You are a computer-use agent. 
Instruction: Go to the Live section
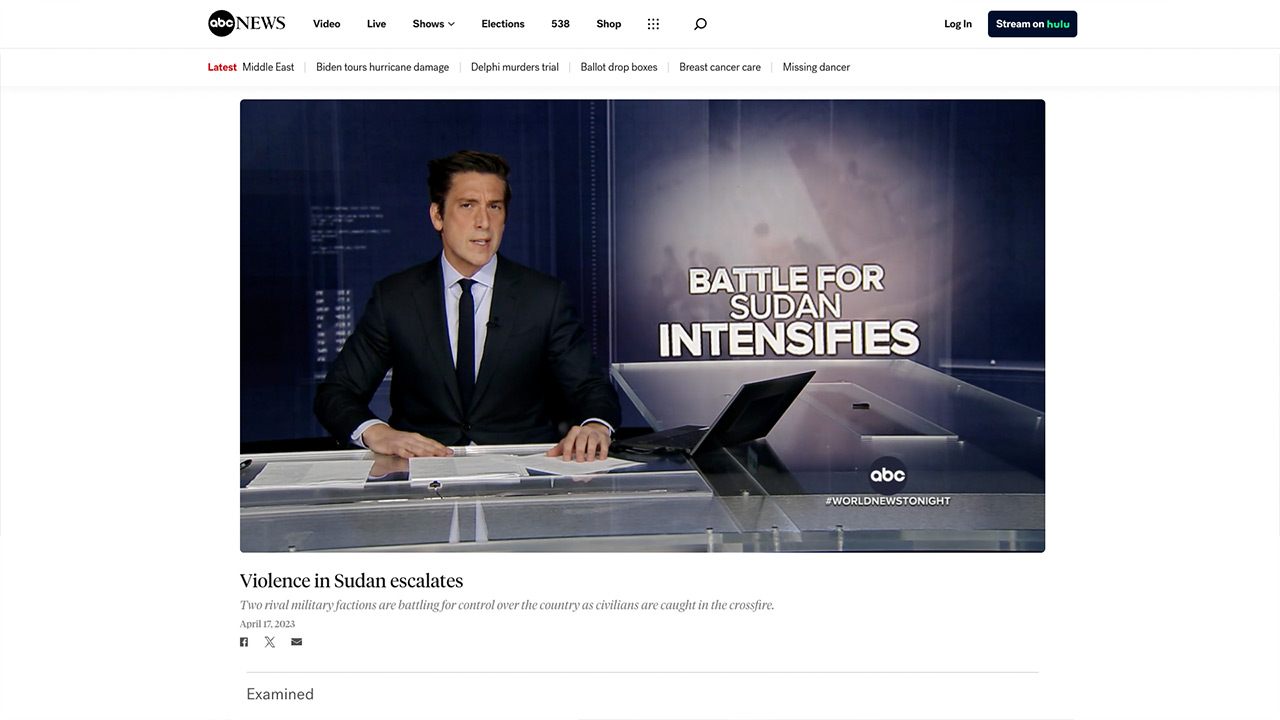(376, 24)
